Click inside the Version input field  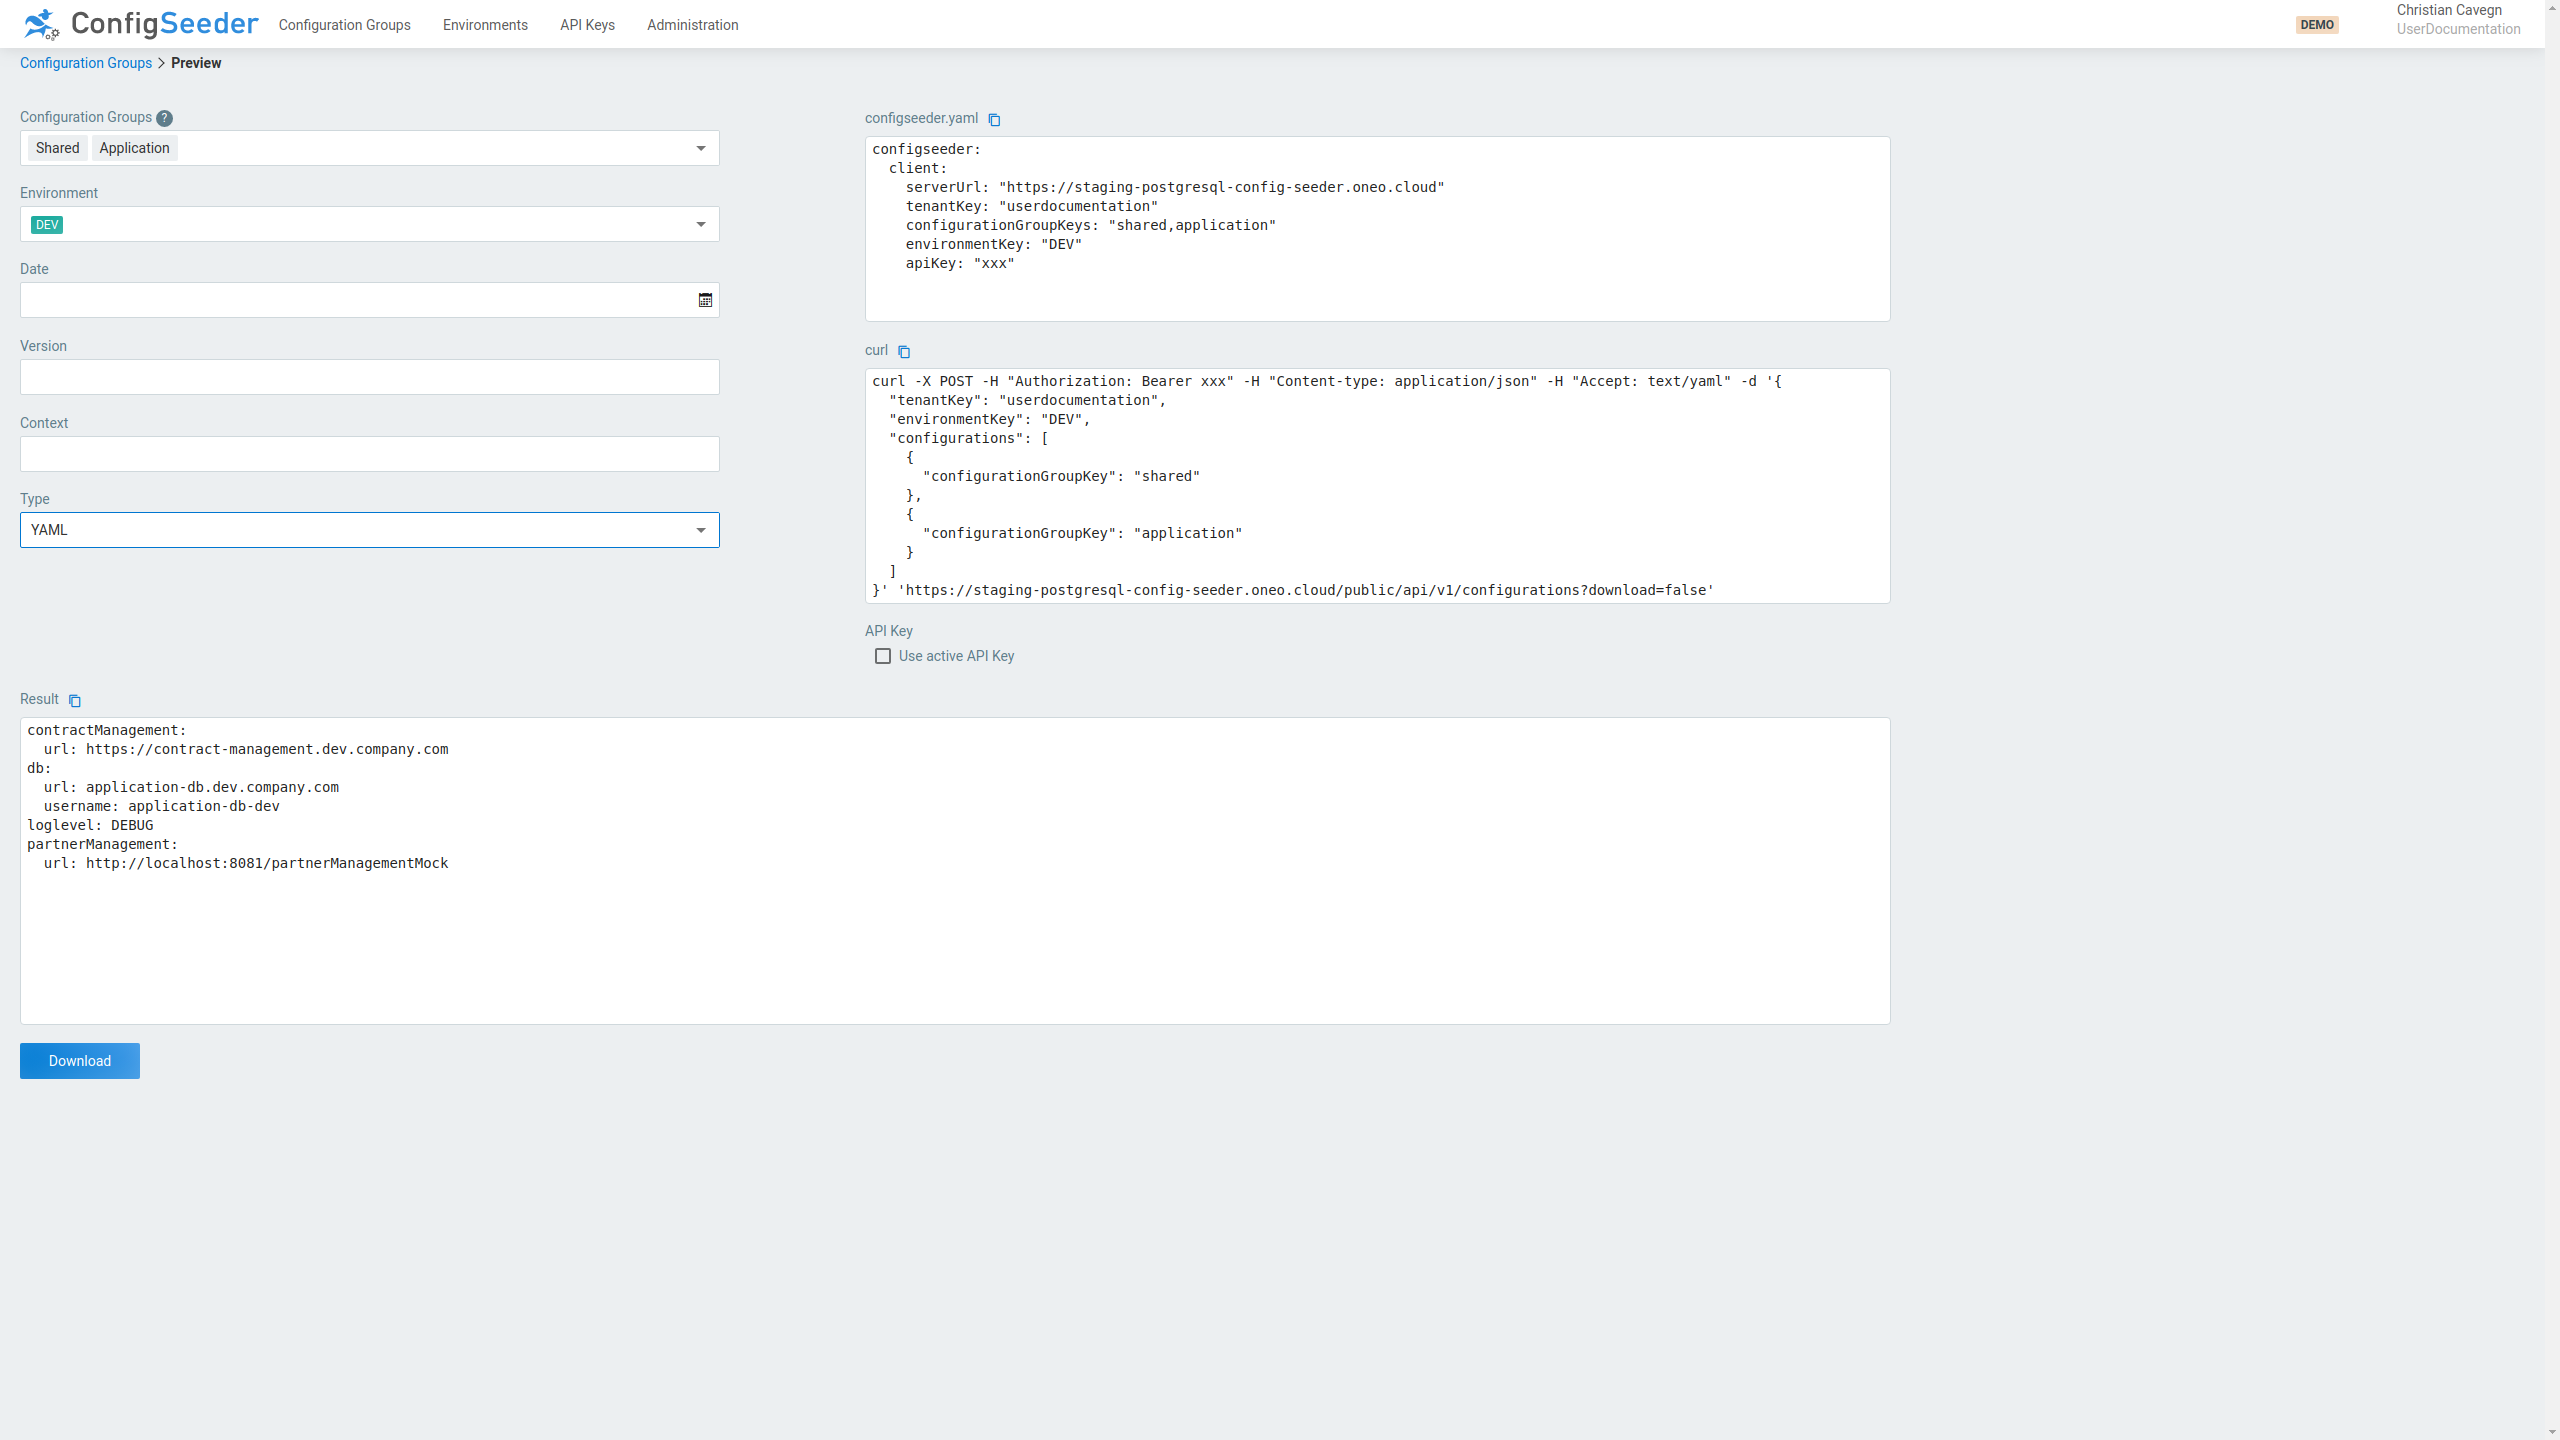click(369, 377)
